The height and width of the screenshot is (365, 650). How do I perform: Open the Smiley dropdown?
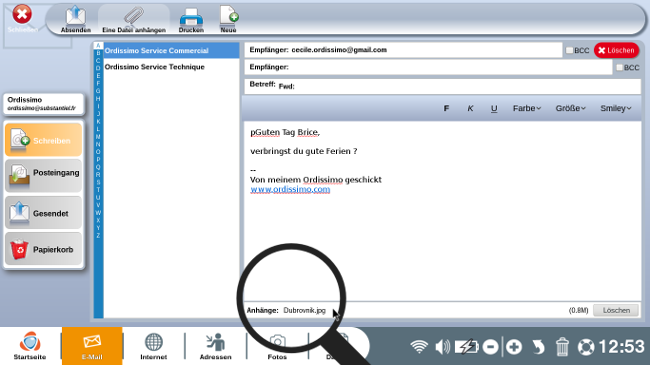click(616, 108)
